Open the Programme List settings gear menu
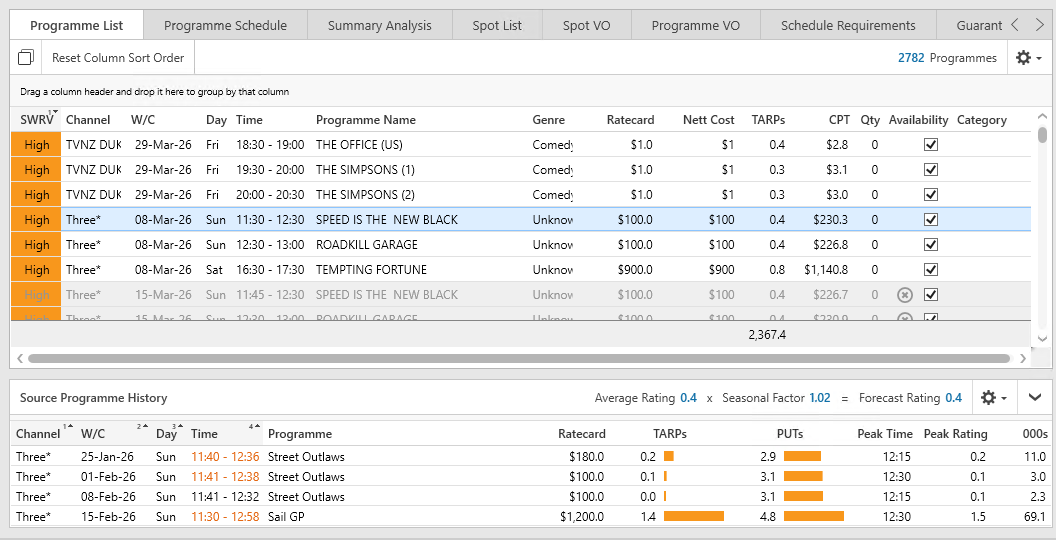Screen dimensions: 1056x540 (x=1028, y=58)
